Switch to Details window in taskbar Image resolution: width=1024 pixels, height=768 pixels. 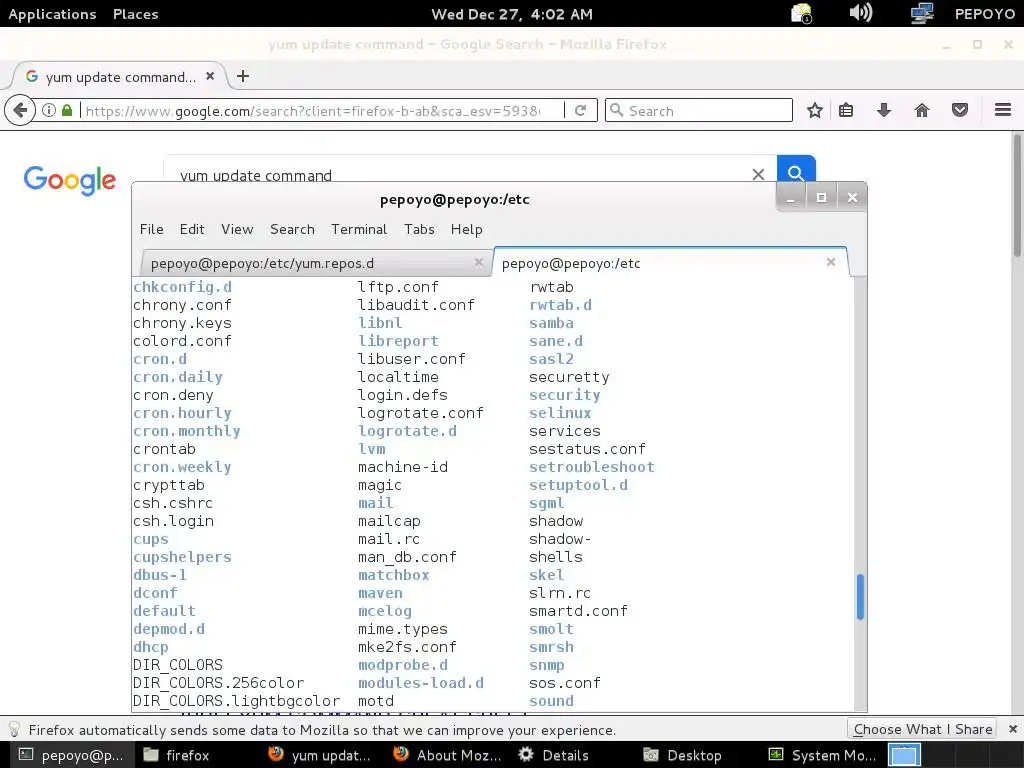tap(554, 755)
